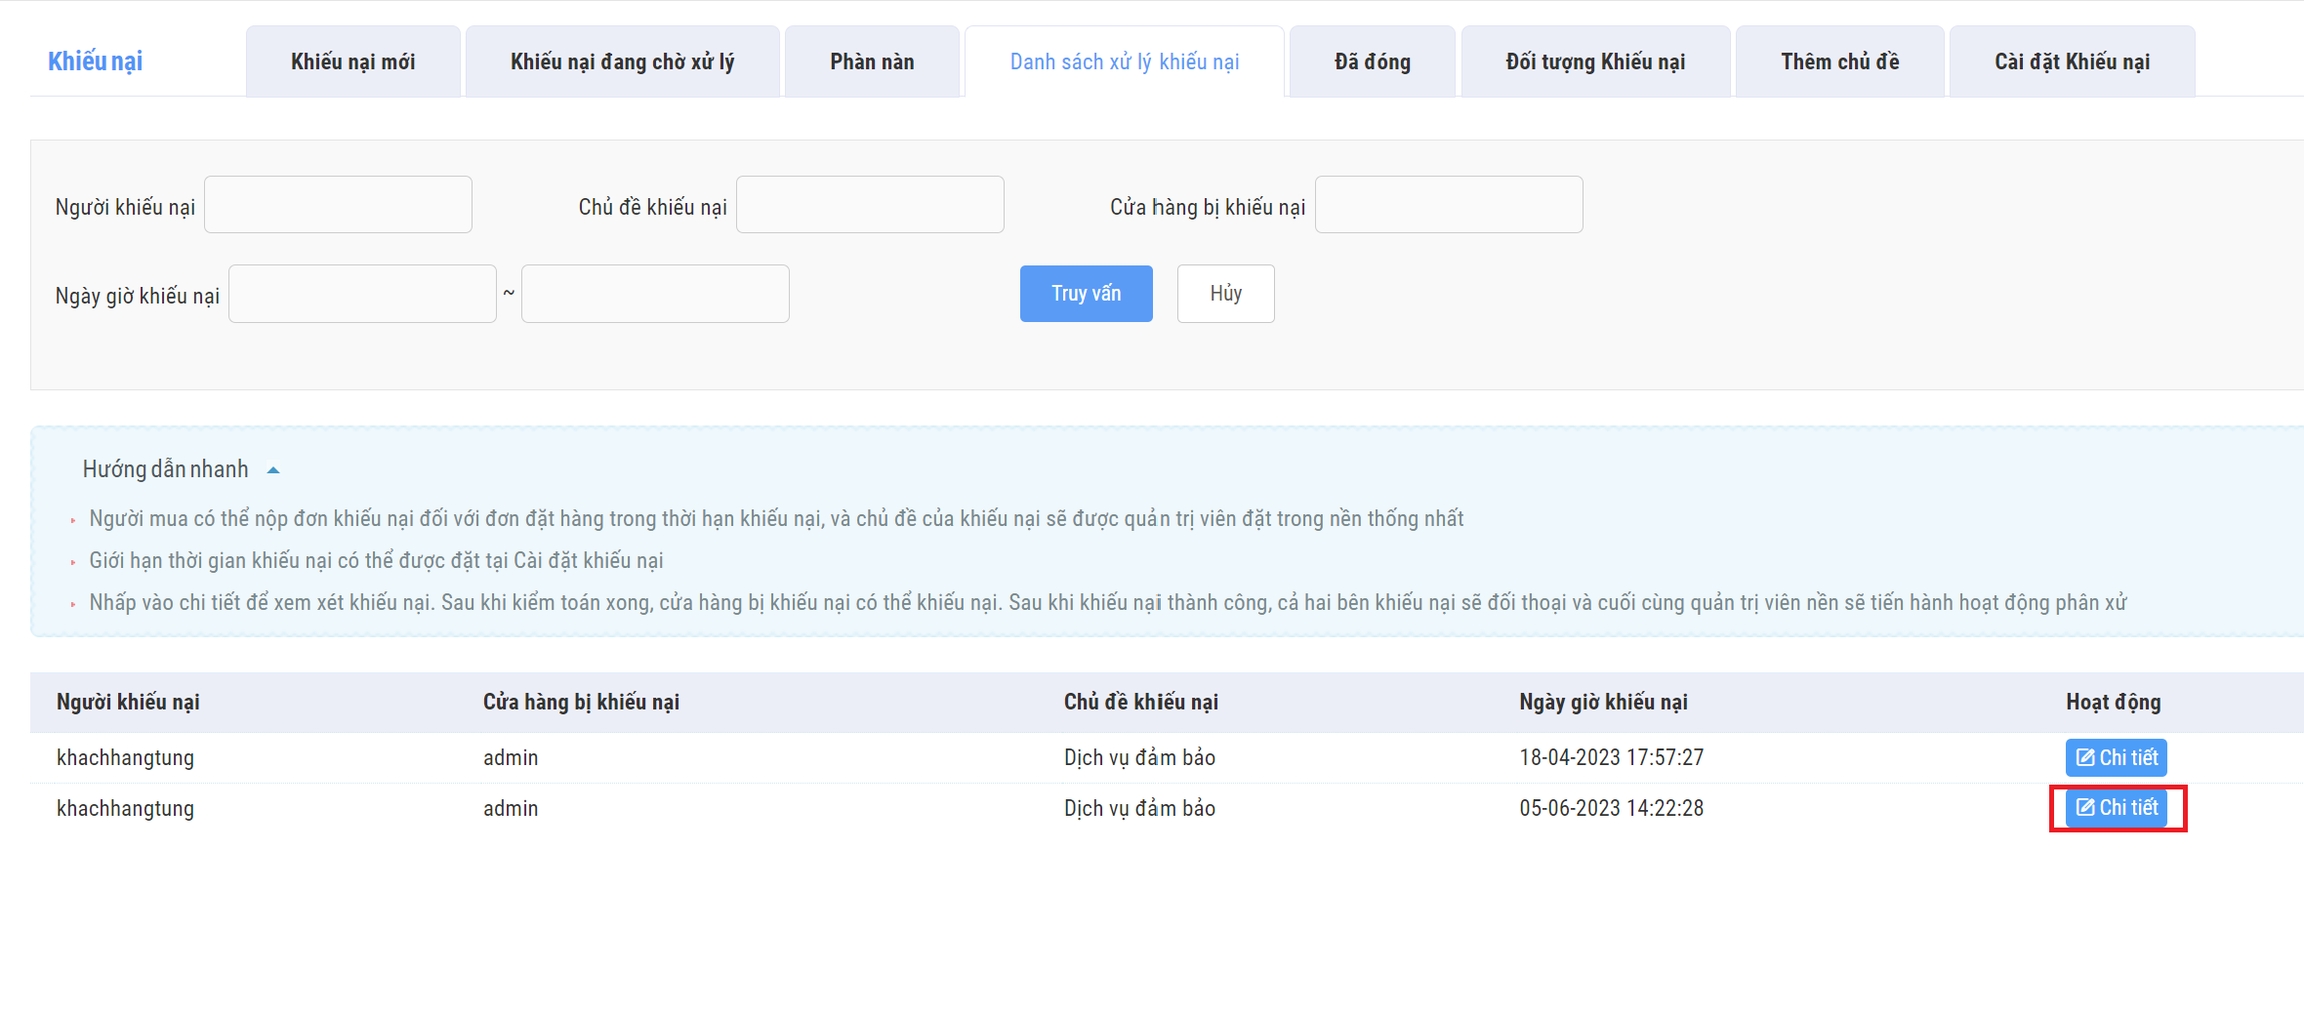Open Chi tiết for the 05-06-2023 complaint
2304x1011 pixels.
pos(2115,807)
